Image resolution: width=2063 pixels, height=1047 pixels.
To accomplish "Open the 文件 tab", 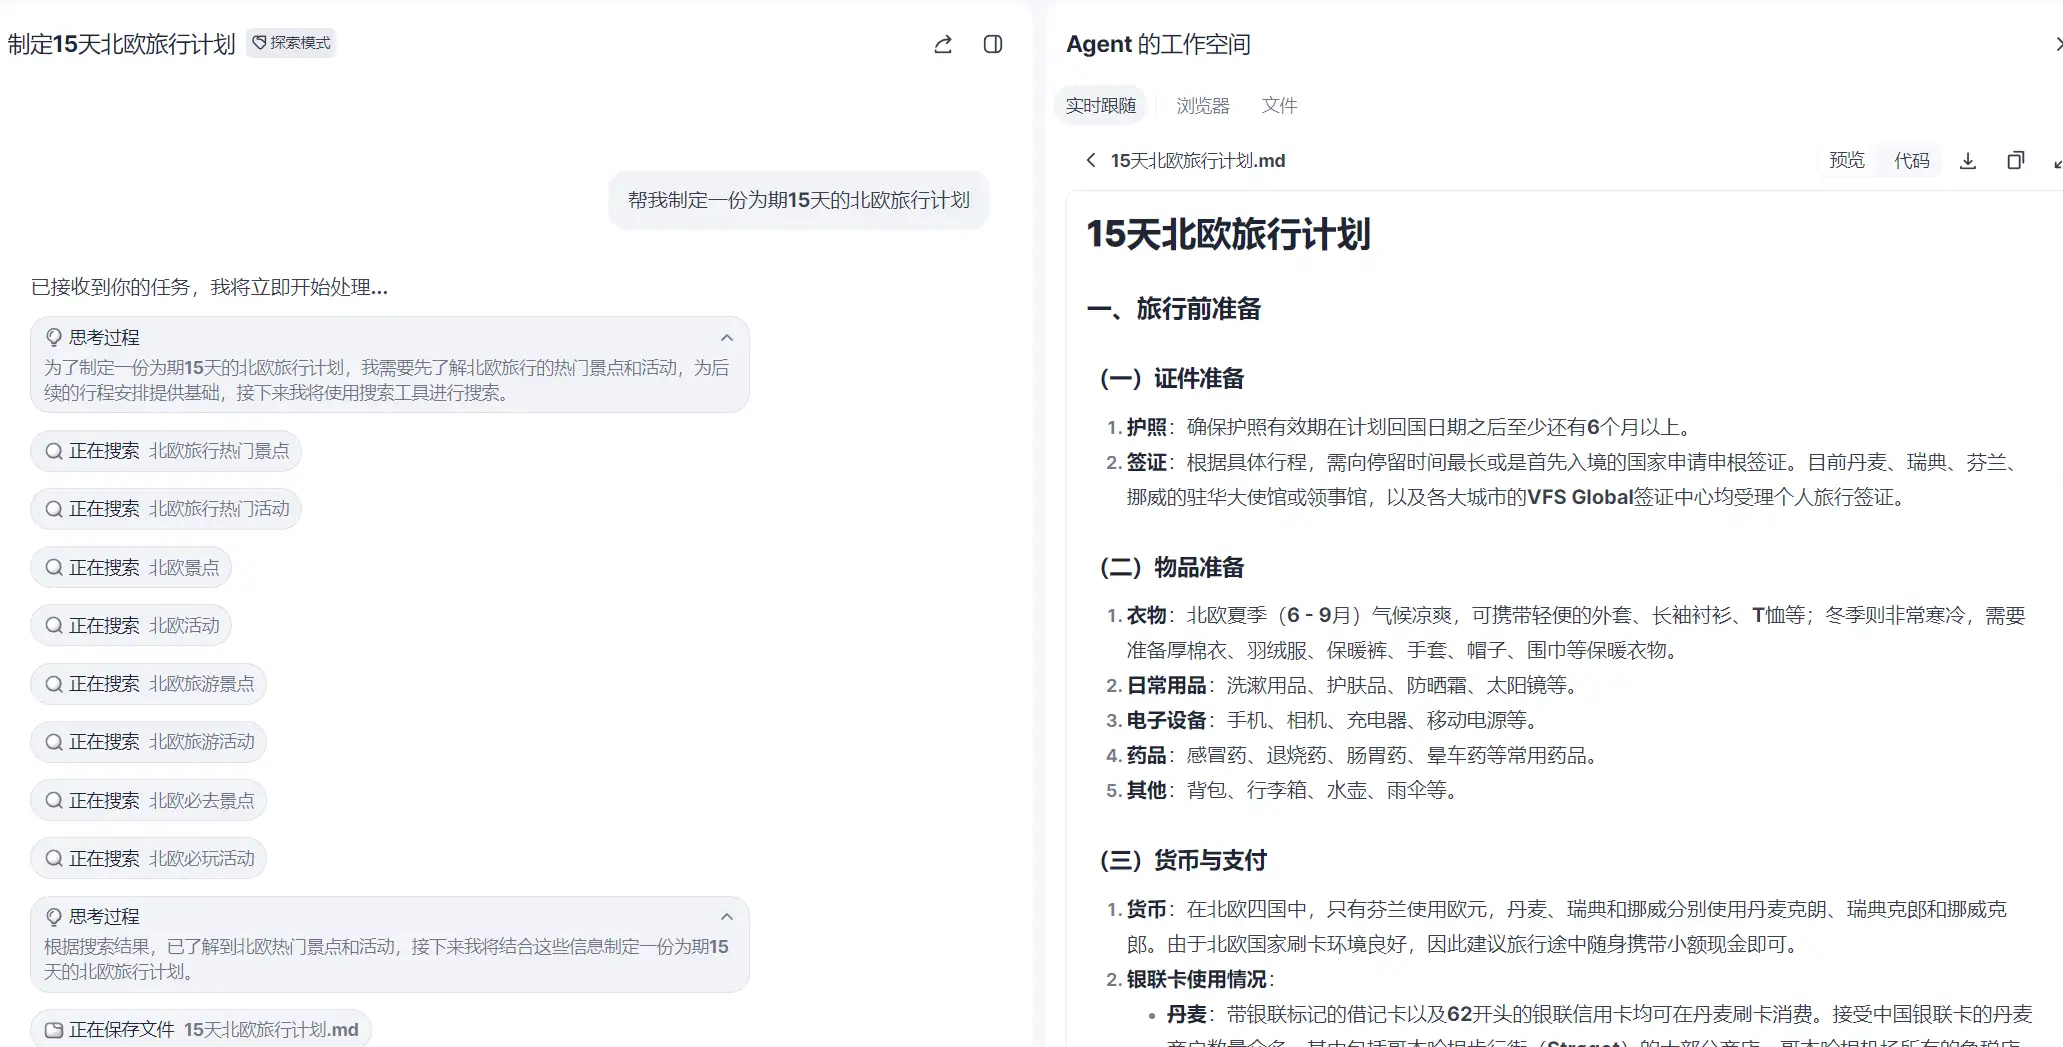I will click(1279, 105).
